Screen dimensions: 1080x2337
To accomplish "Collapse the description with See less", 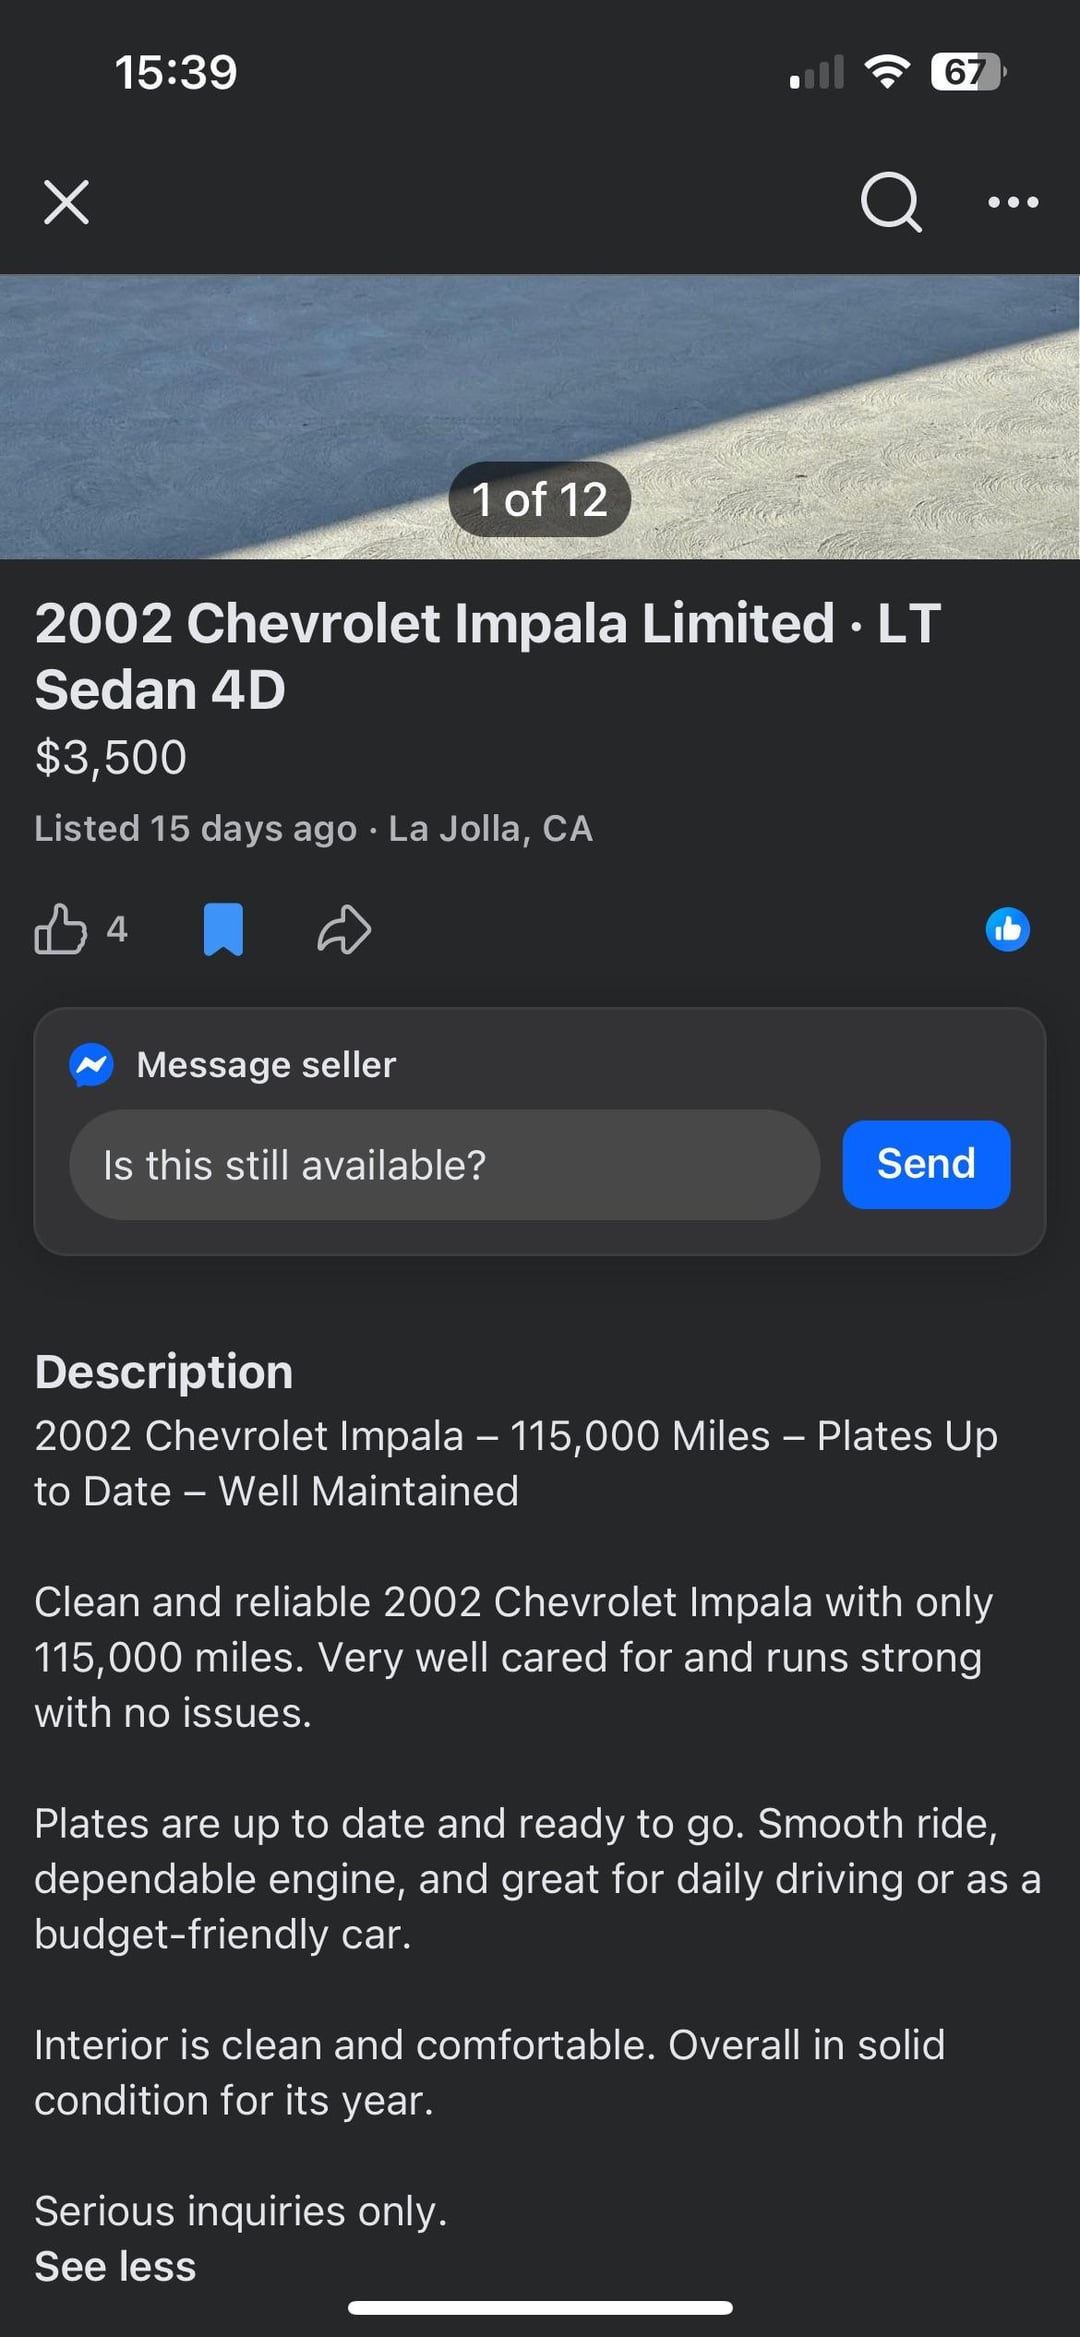I will [x=115, y=2266].
